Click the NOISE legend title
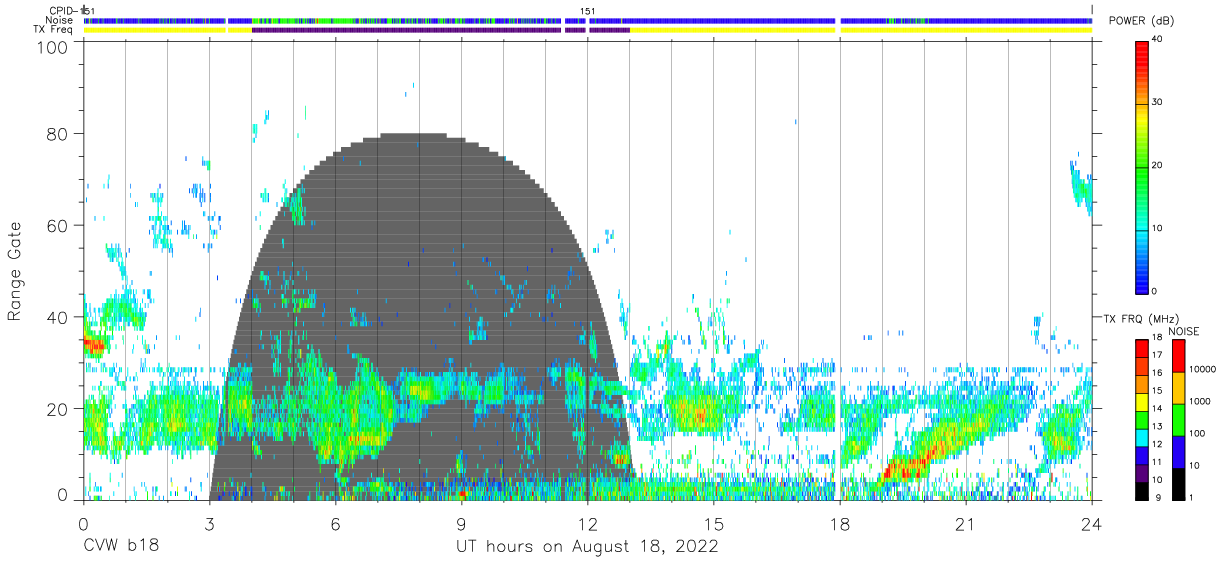Image resolution: width=1228 pixels, height=567 pixels. click(1183, 331)
